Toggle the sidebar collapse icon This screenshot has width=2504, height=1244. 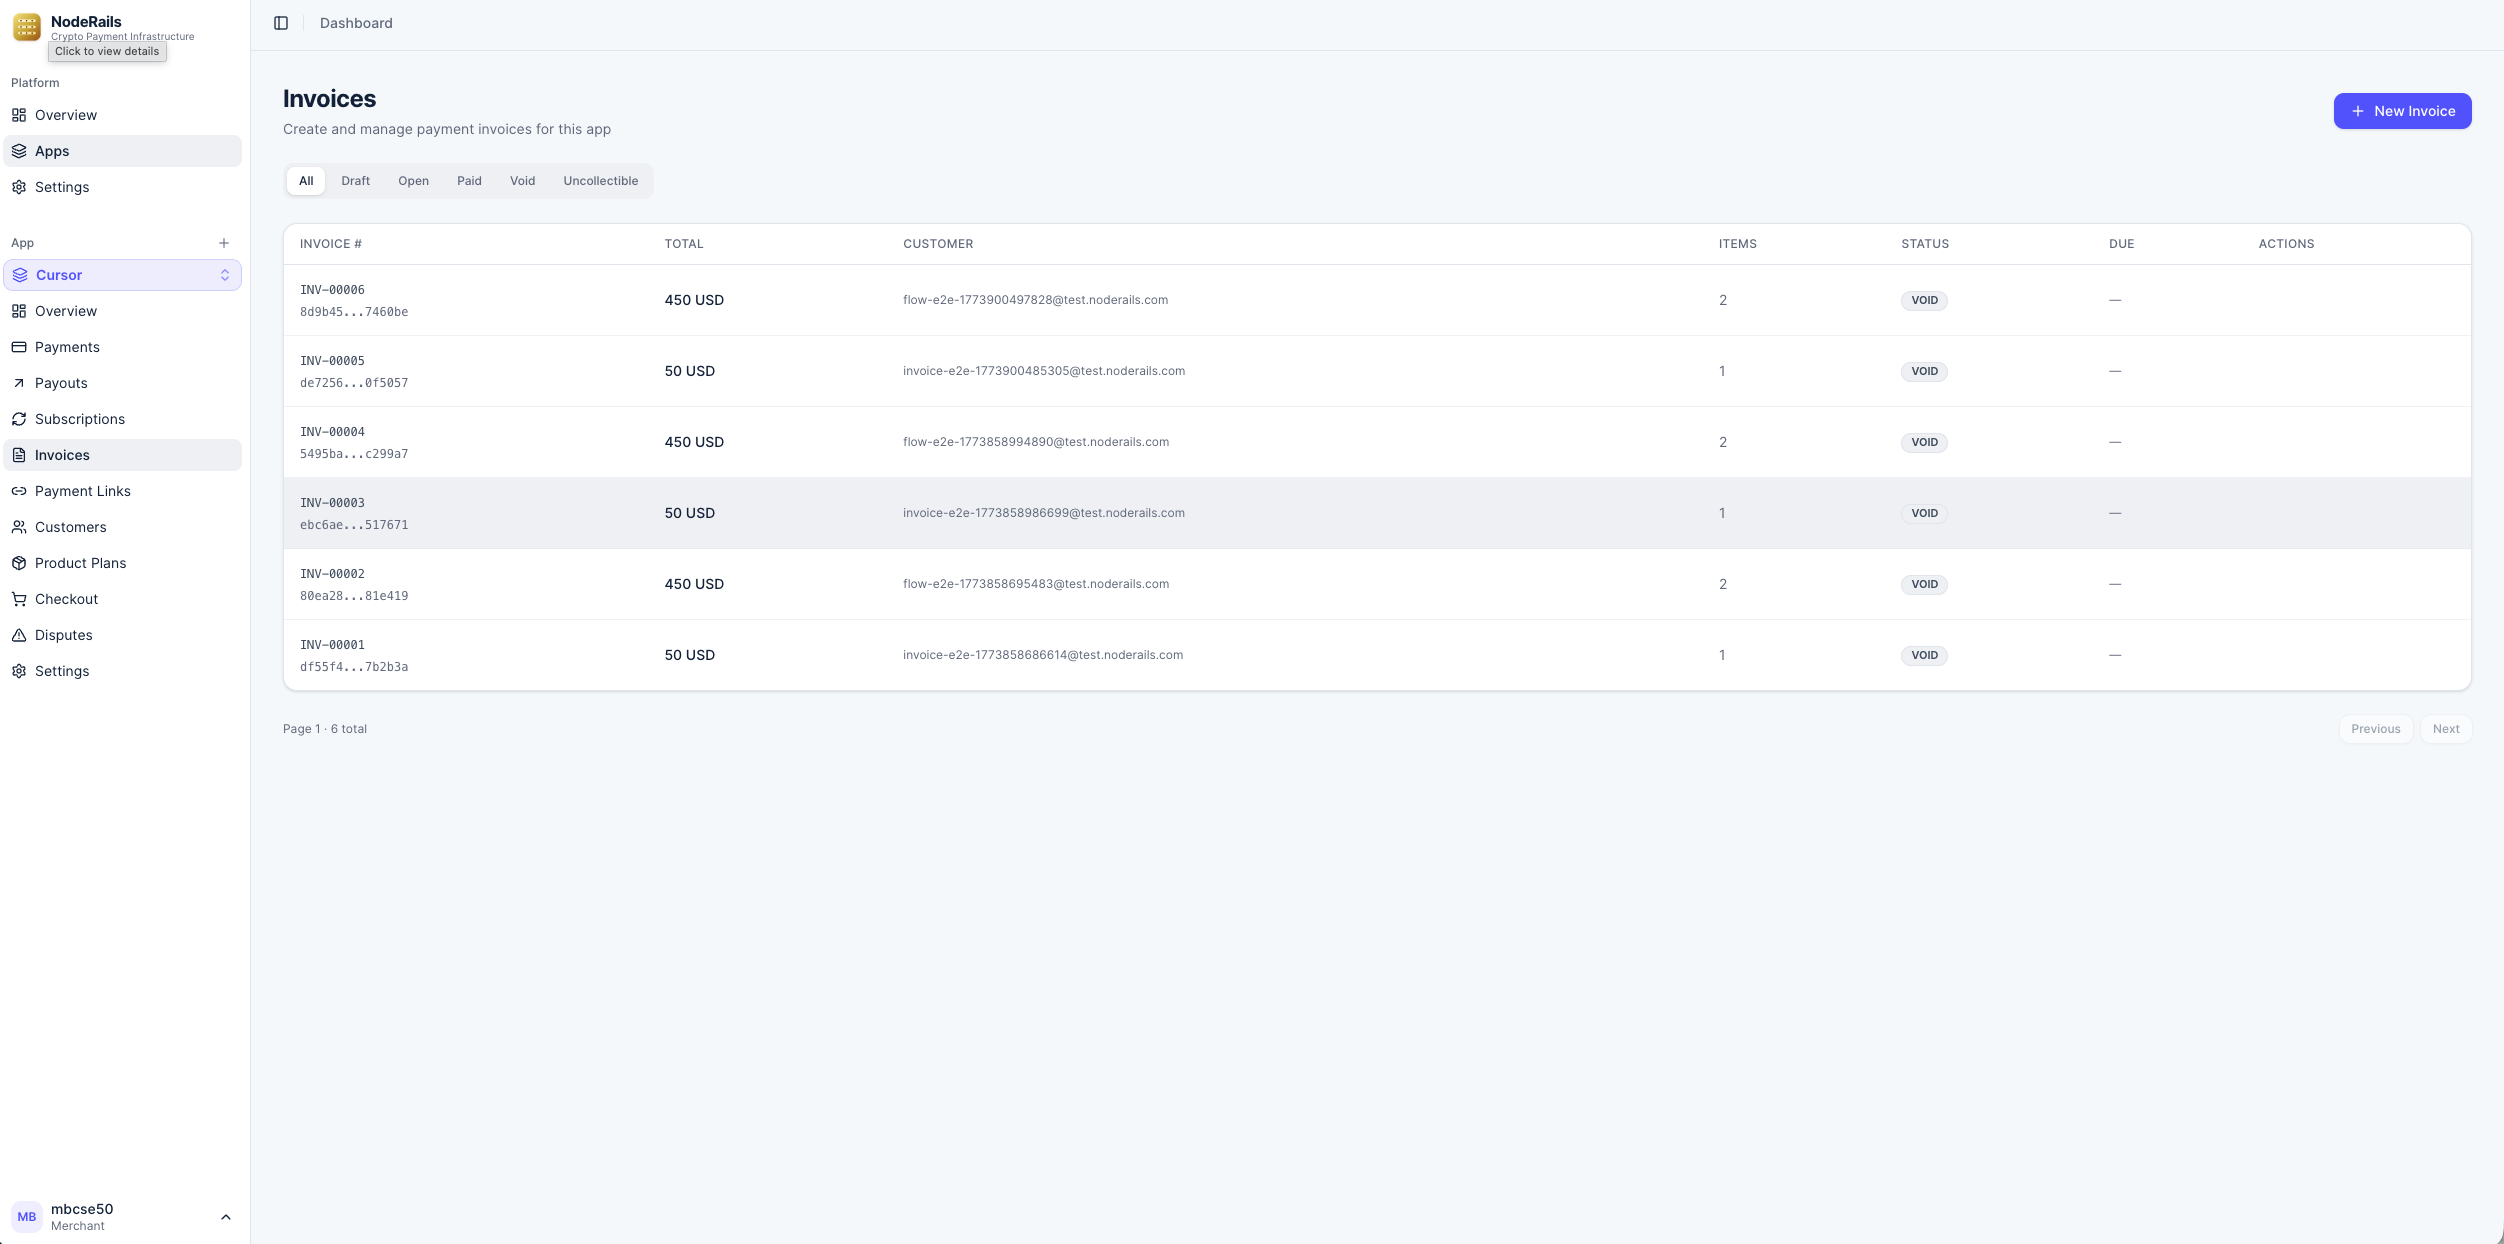tap(281, 23)
